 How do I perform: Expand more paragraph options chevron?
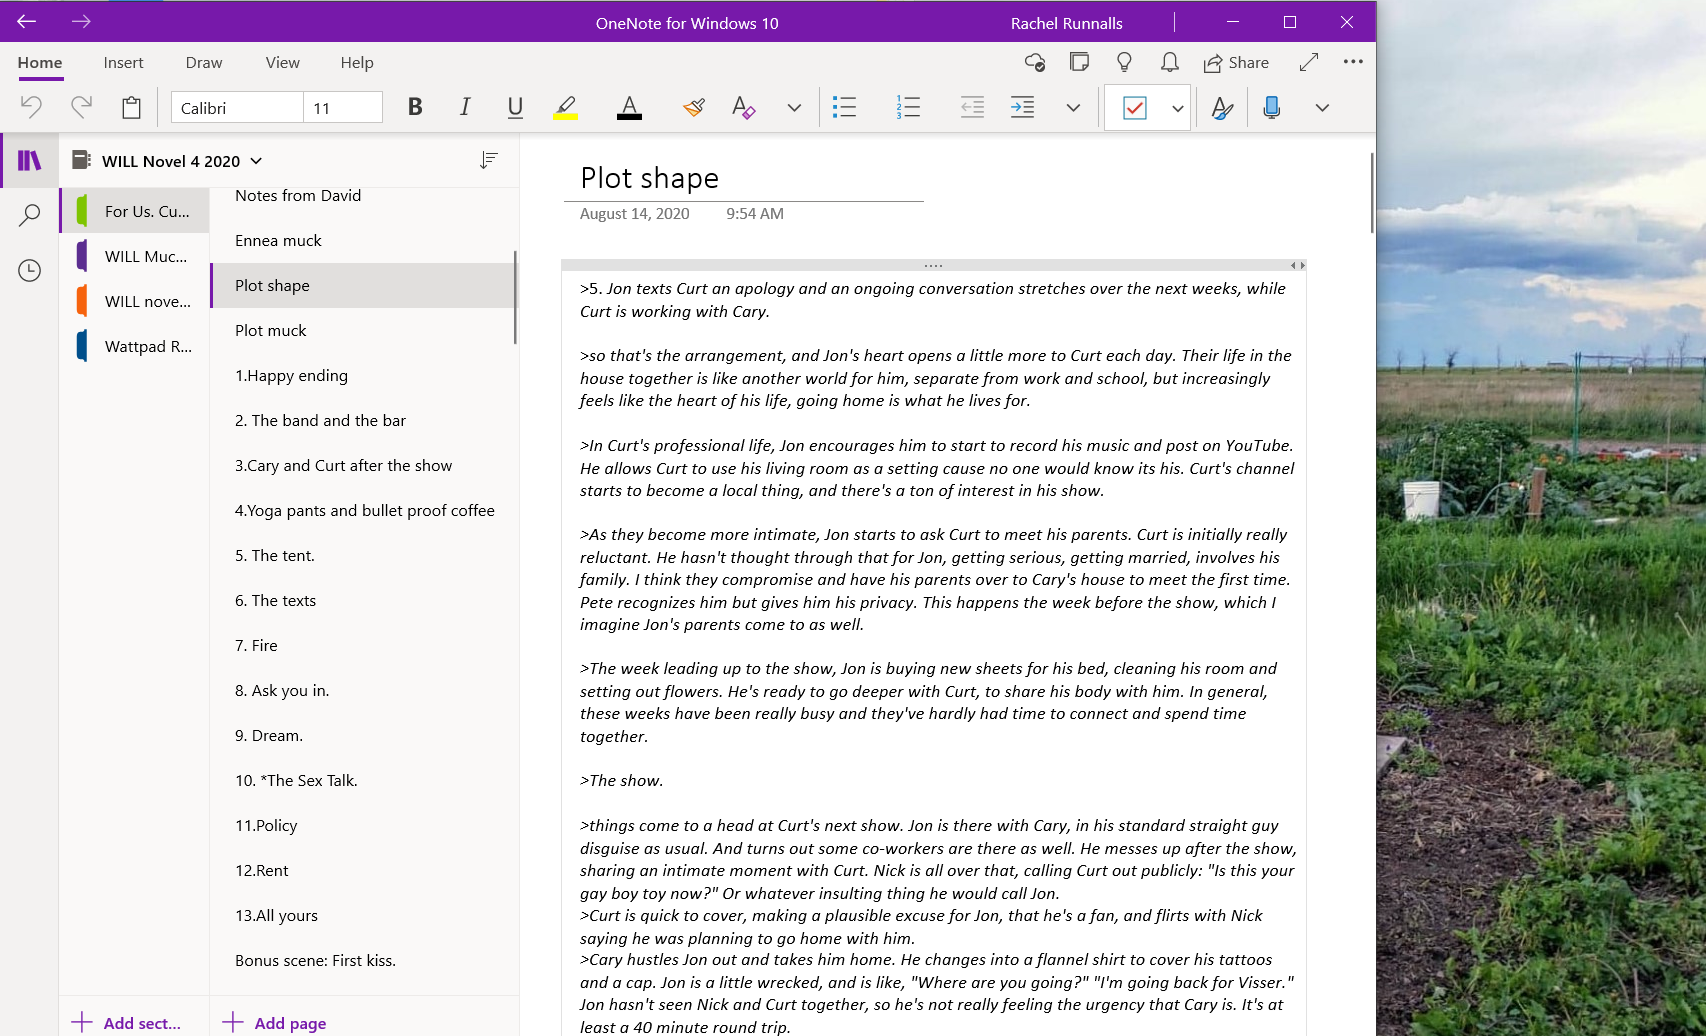tap(1073, 107)
